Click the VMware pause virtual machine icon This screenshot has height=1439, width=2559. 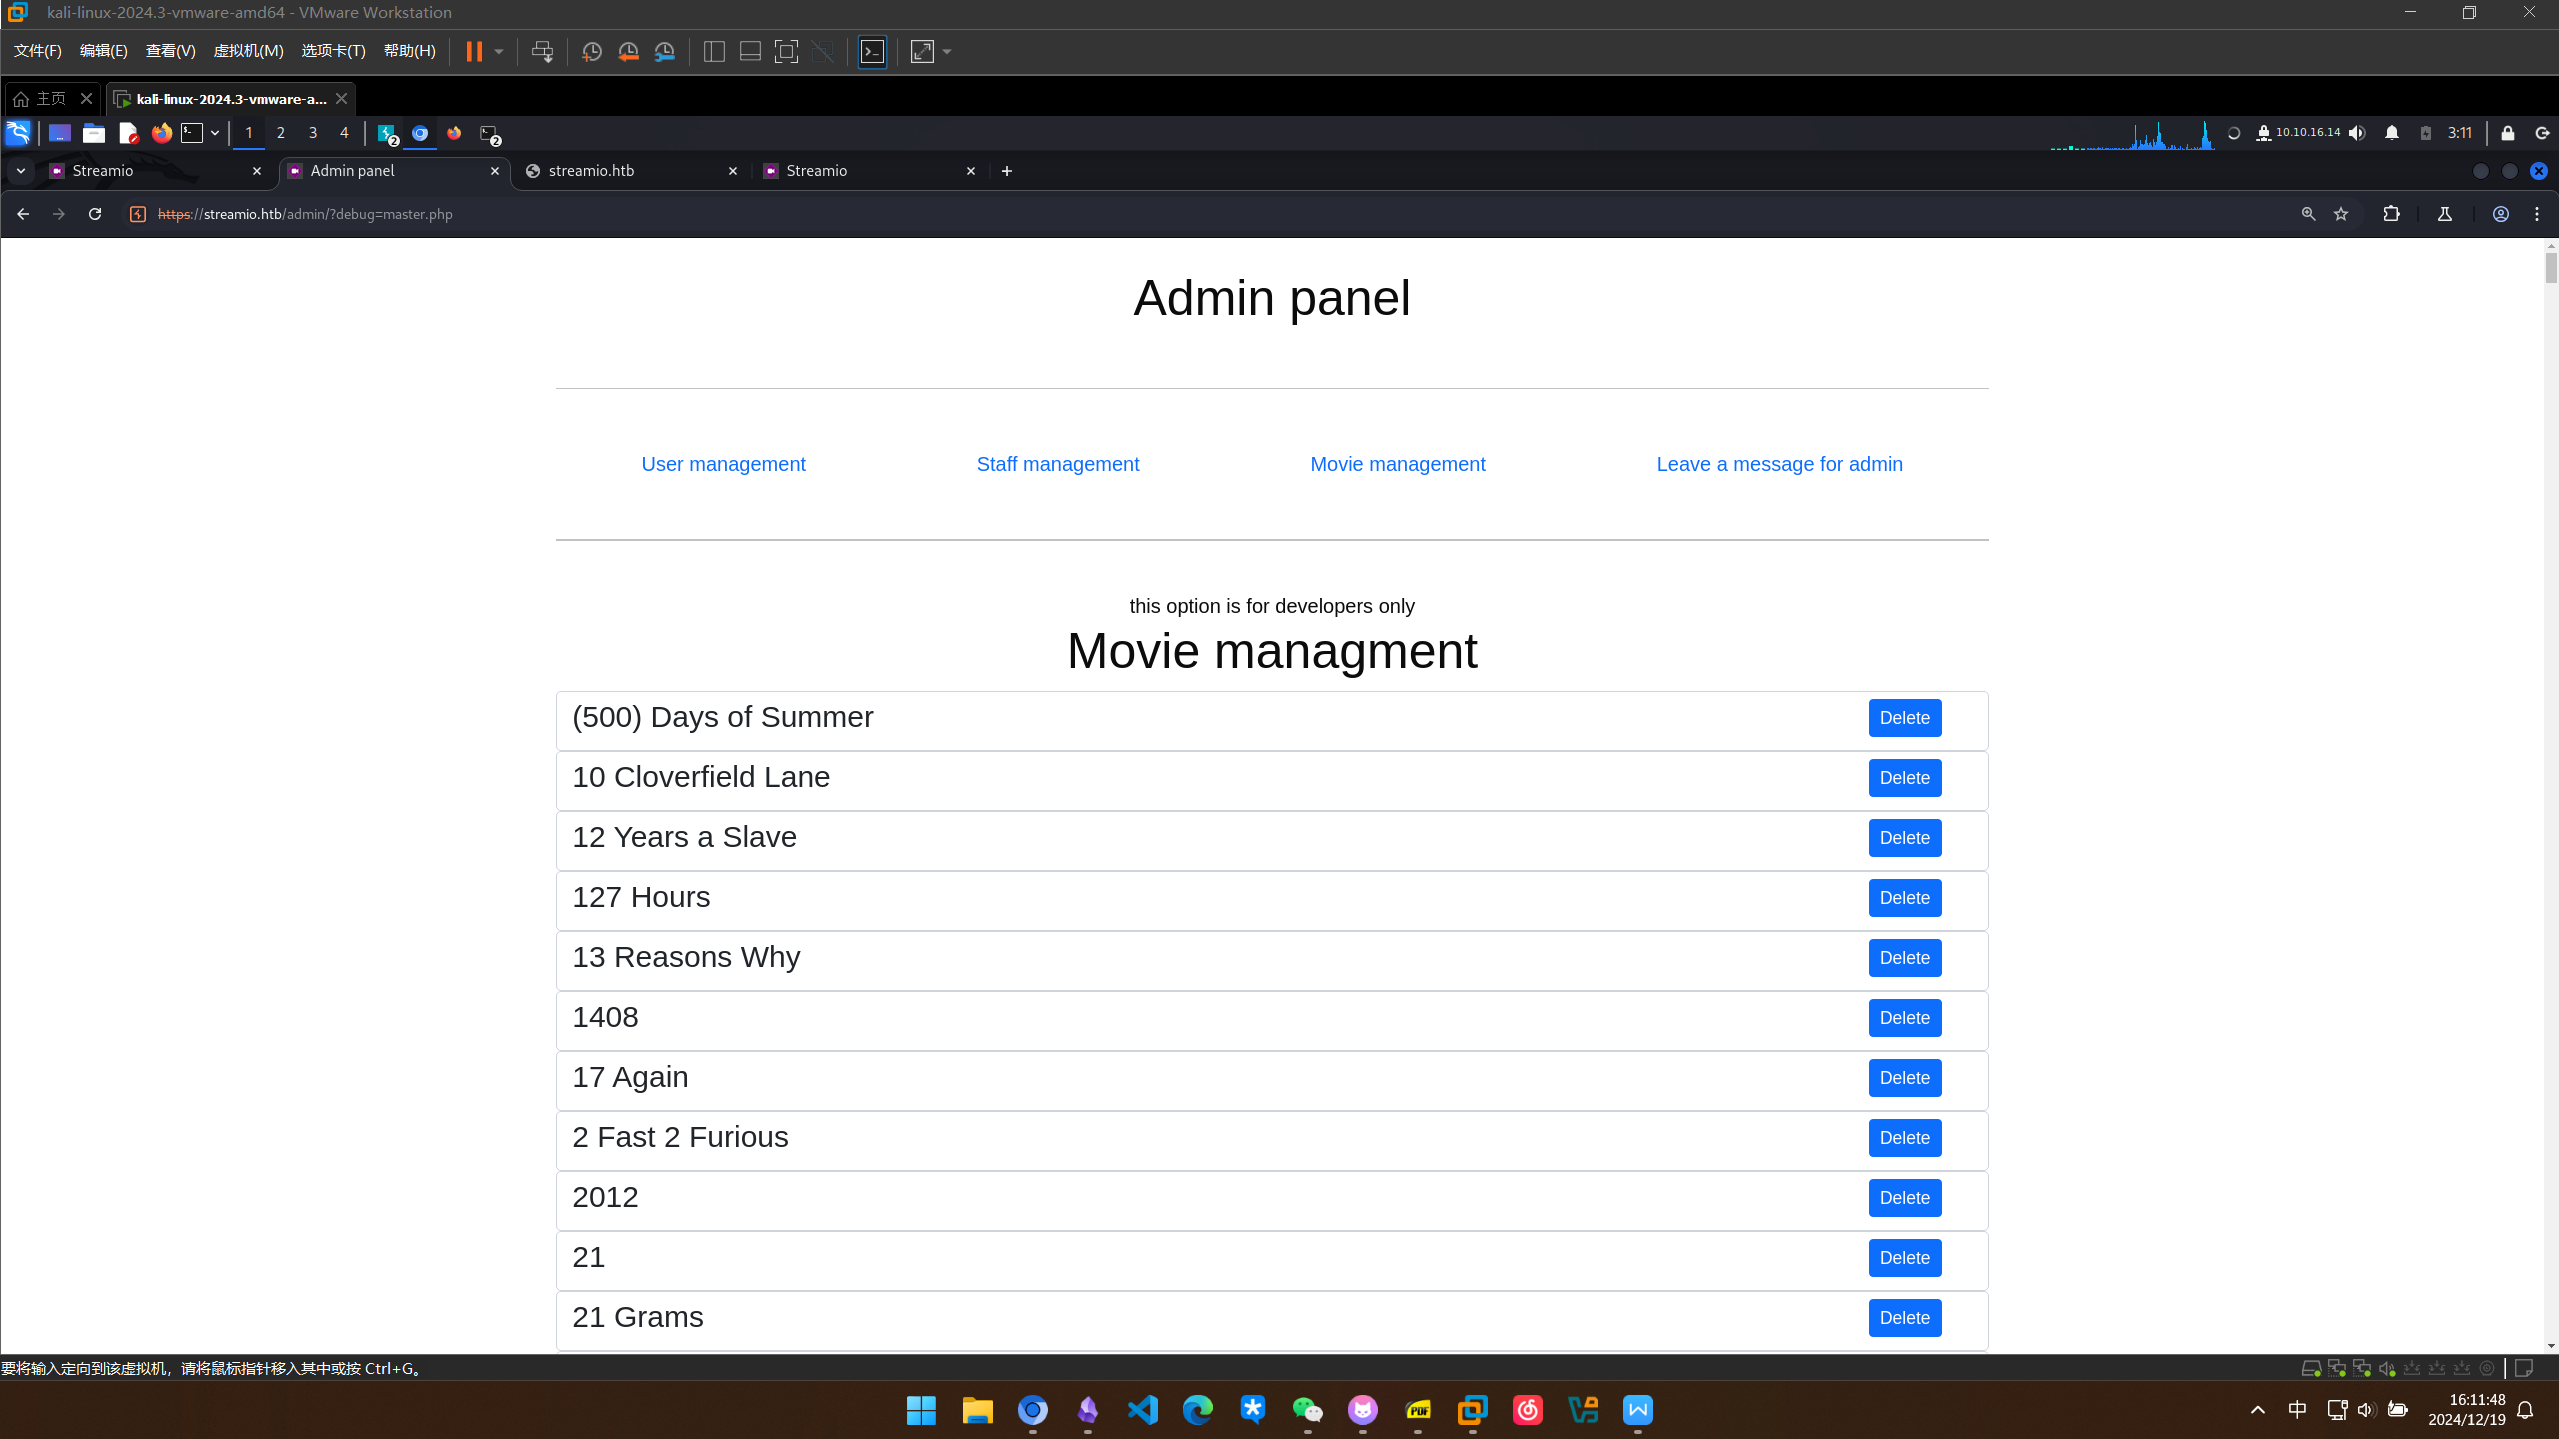click(474, 52)
